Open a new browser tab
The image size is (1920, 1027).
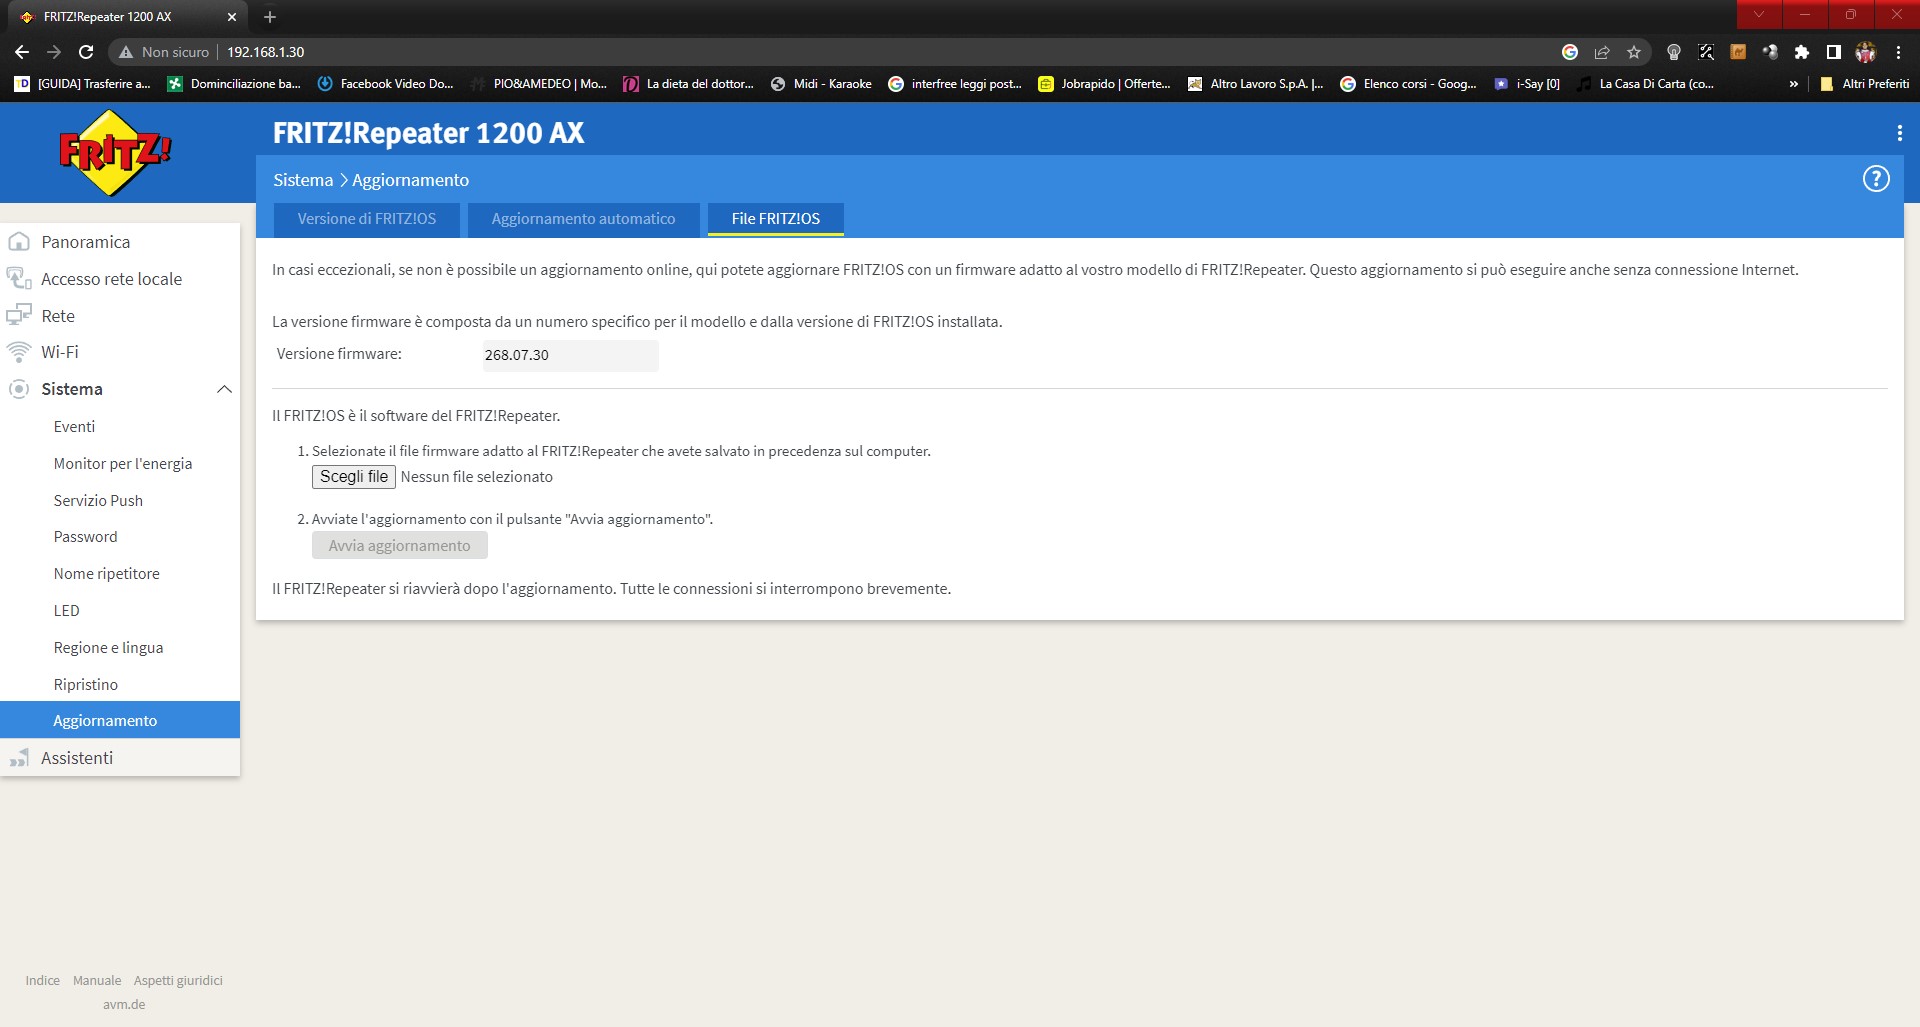pyautogui.click(x=270, y=17)
